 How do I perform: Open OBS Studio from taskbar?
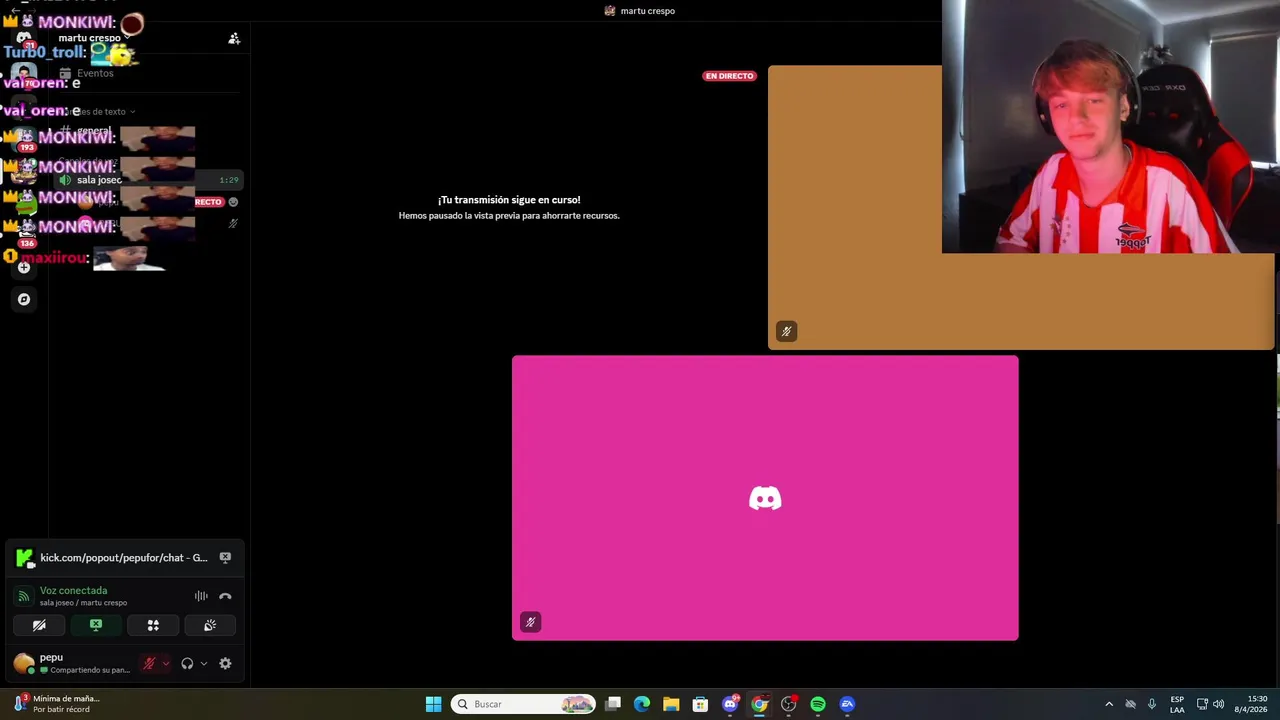789,704
